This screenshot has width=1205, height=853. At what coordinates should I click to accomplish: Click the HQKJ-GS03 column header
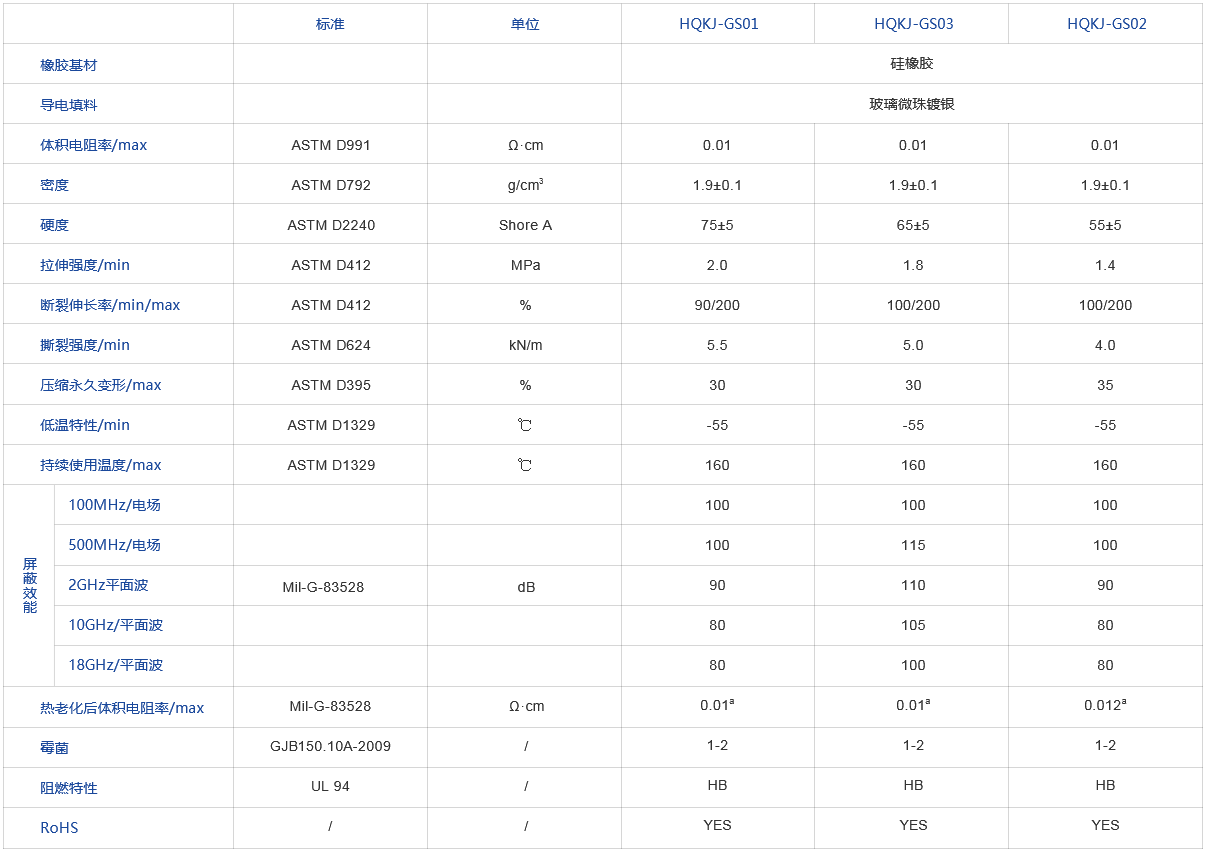click(x=913, y=24)
